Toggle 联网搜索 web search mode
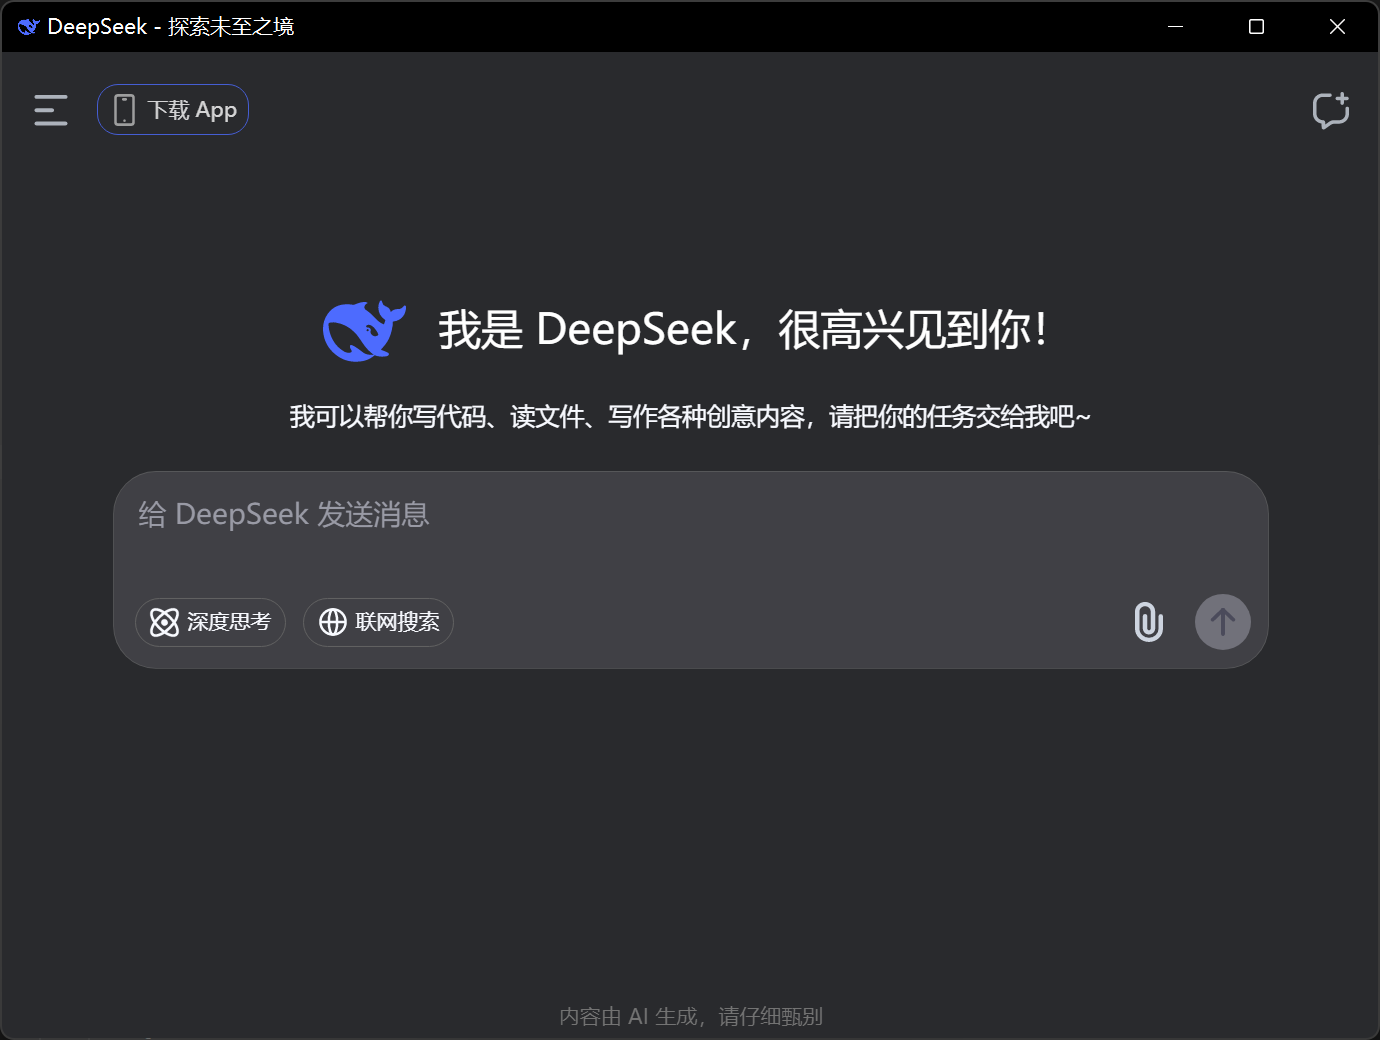This screenshot has width=1380, height=1040. pyautogui.click(x=378, y=622)
